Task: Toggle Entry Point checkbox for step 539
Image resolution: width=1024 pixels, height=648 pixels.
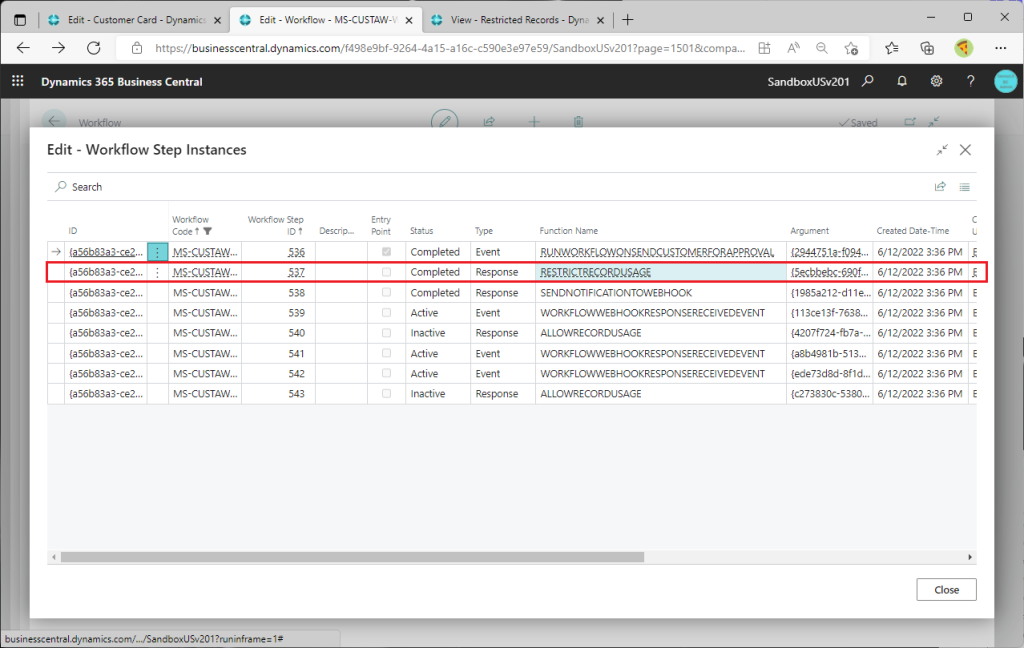Action: click(387, 312)
